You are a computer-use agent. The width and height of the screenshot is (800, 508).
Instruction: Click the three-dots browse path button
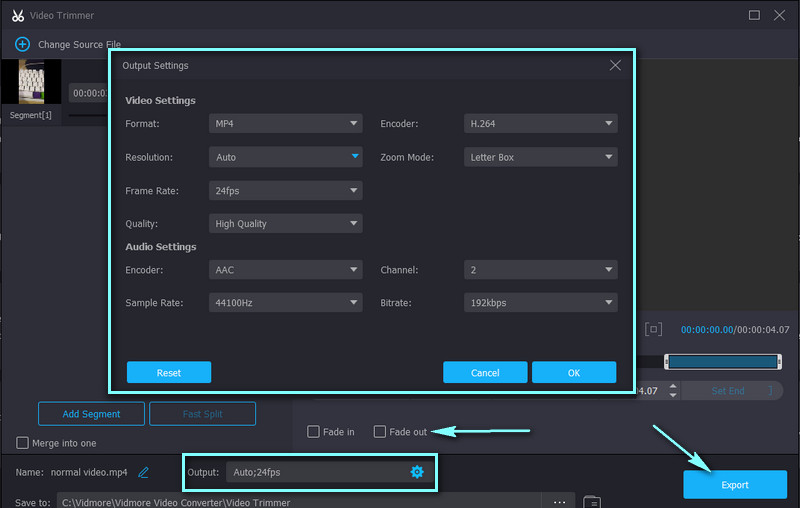pyautogui.click(x=560, y=502)
